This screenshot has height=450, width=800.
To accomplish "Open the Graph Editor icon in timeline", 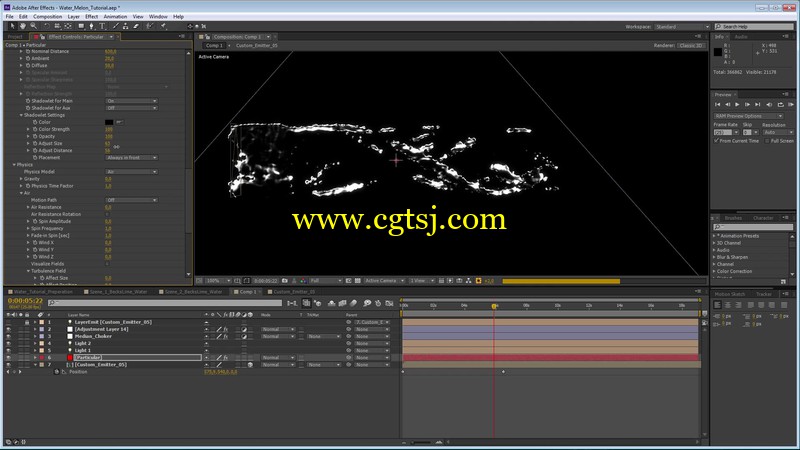I will tap(389, 303).
